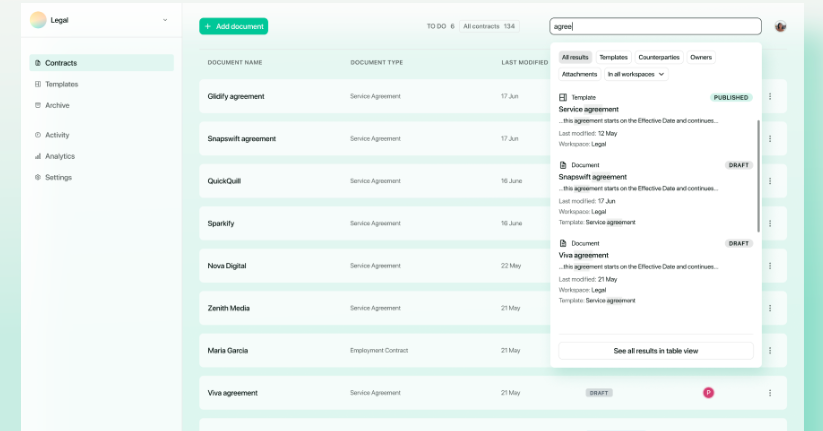Image resolution: width=823 pixels, height=431 pixels.
Task: Filter search results by Owners
Action: pyautogui.click(x=701, y=57)
